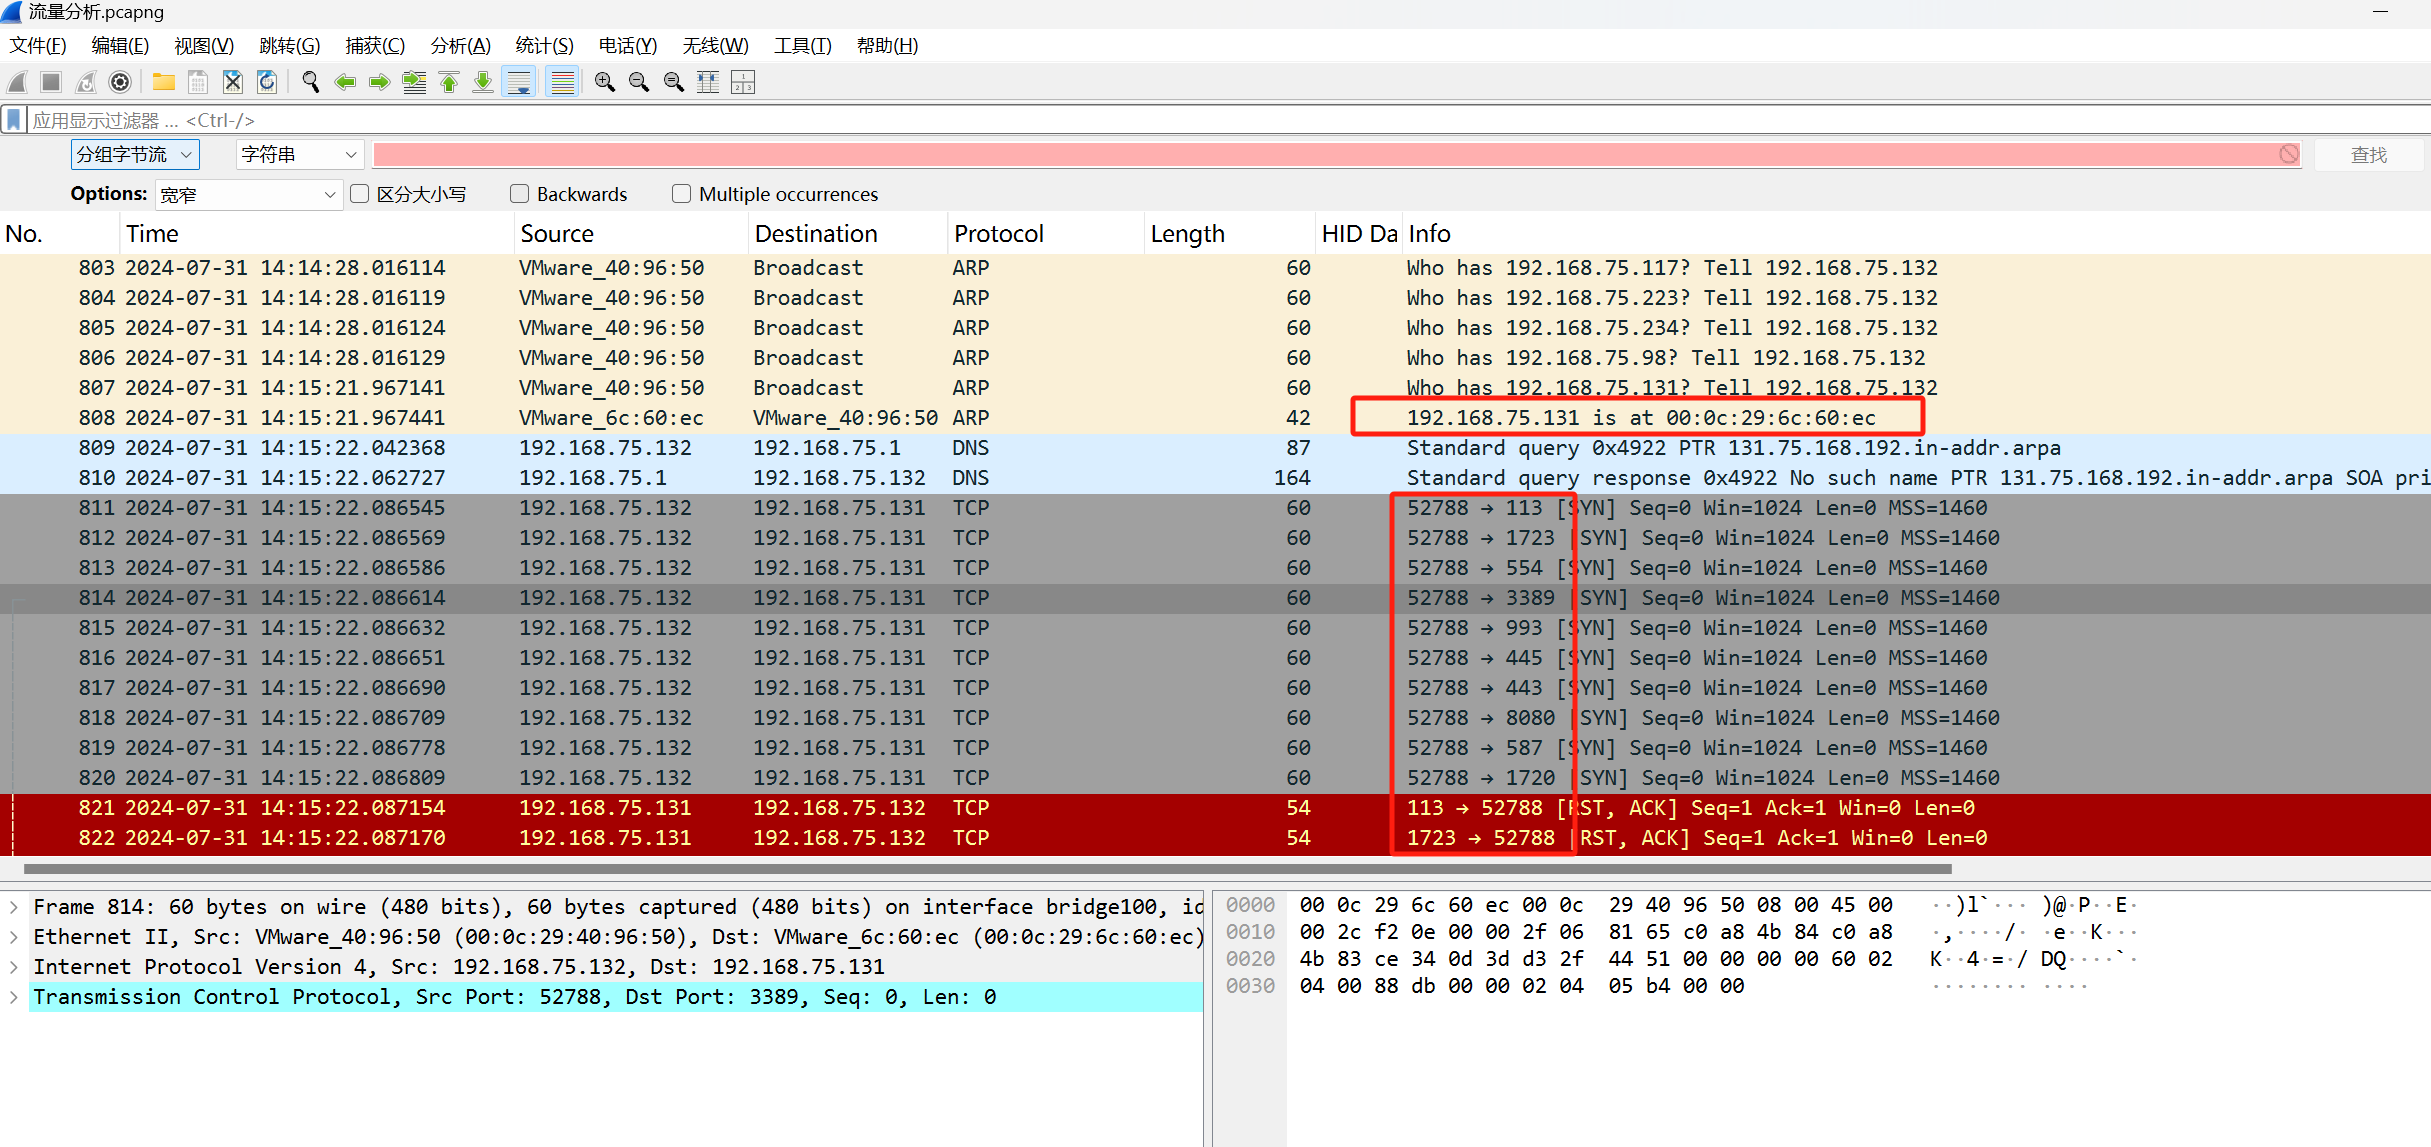Open the 统计(S) menu
Image resolution: width=2431 pixels, height=1147 pixels.
544,46
